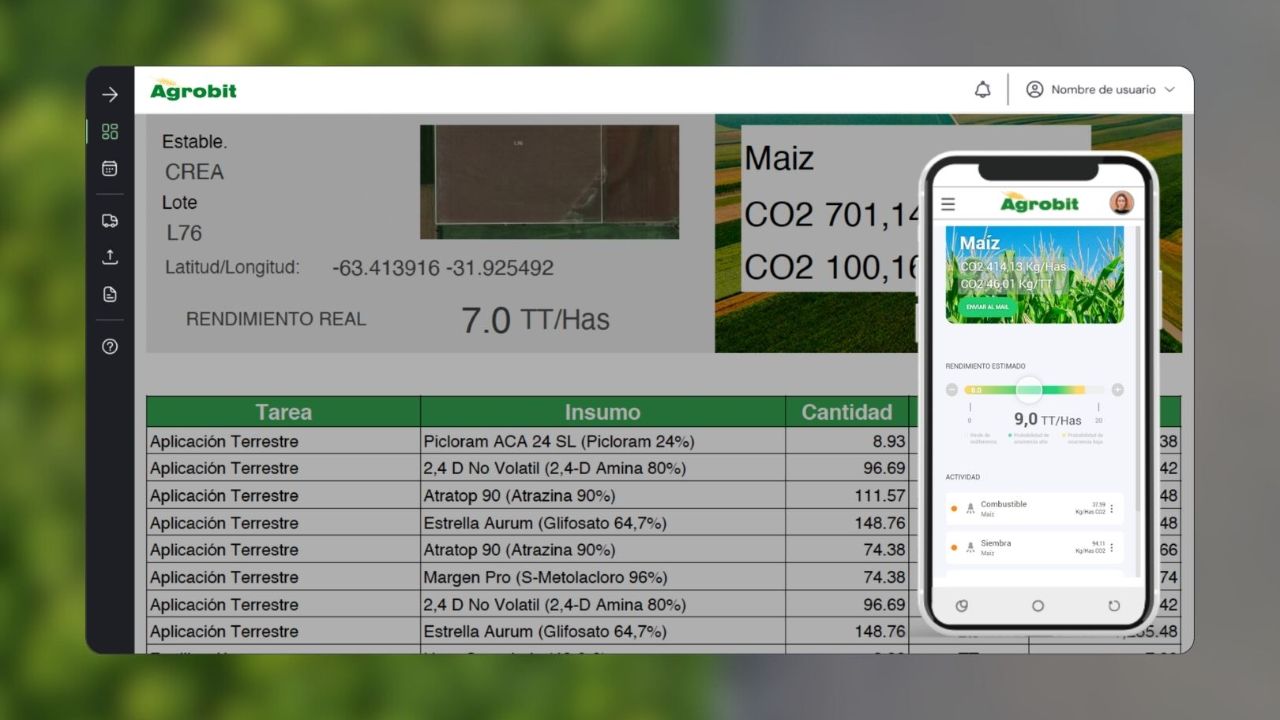This screenshot has width=1280, height=720.
Task: Click the notifications bell icon
Action: (982, 90)
